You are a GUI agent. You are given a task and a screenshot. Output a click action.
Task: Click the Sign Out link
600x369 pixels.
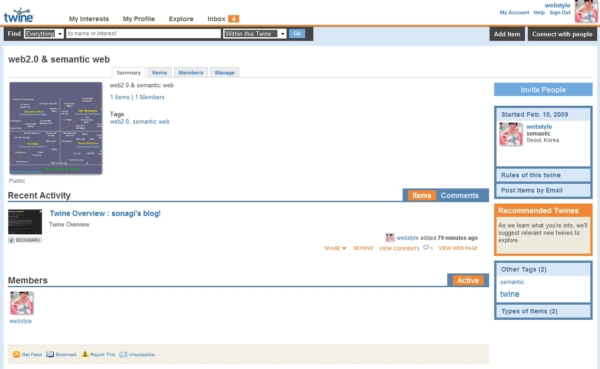point(560,13)
